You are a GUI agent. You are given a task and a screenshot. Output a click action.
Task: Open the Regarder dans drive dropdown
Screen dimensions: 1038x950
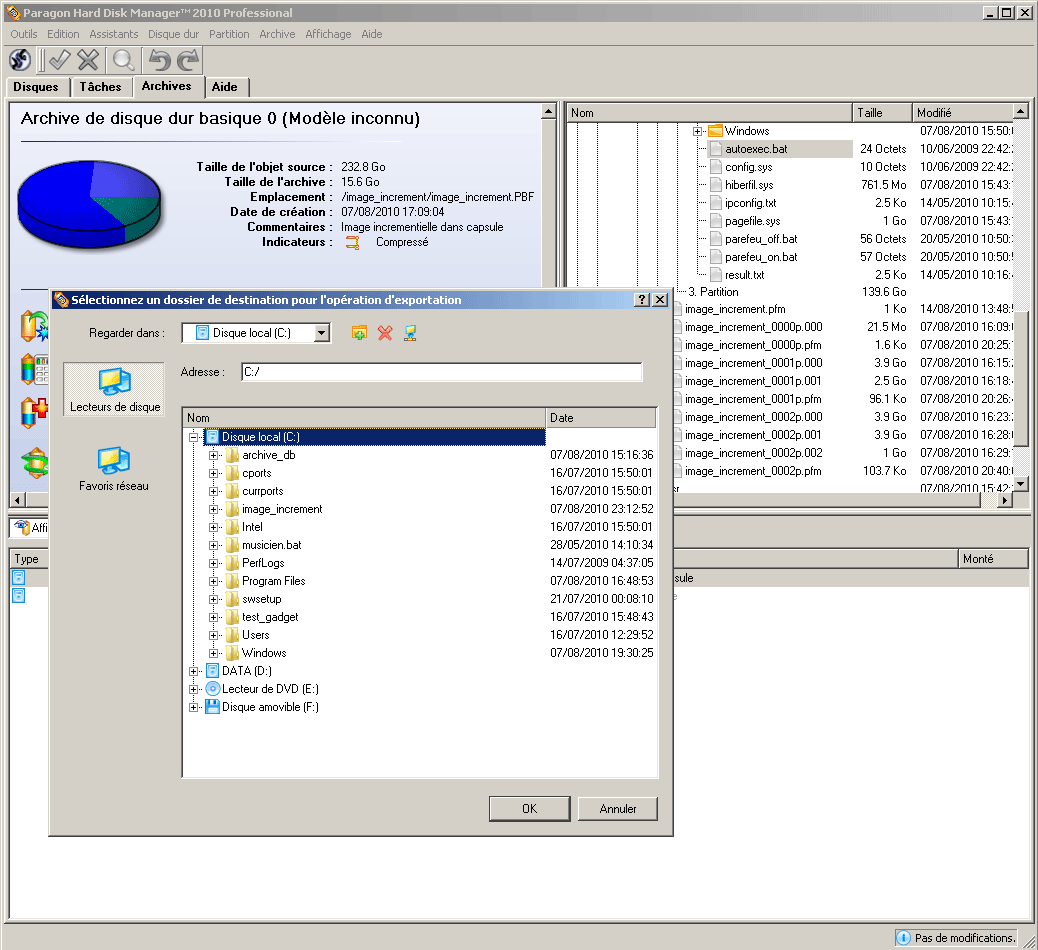(322, 333)
